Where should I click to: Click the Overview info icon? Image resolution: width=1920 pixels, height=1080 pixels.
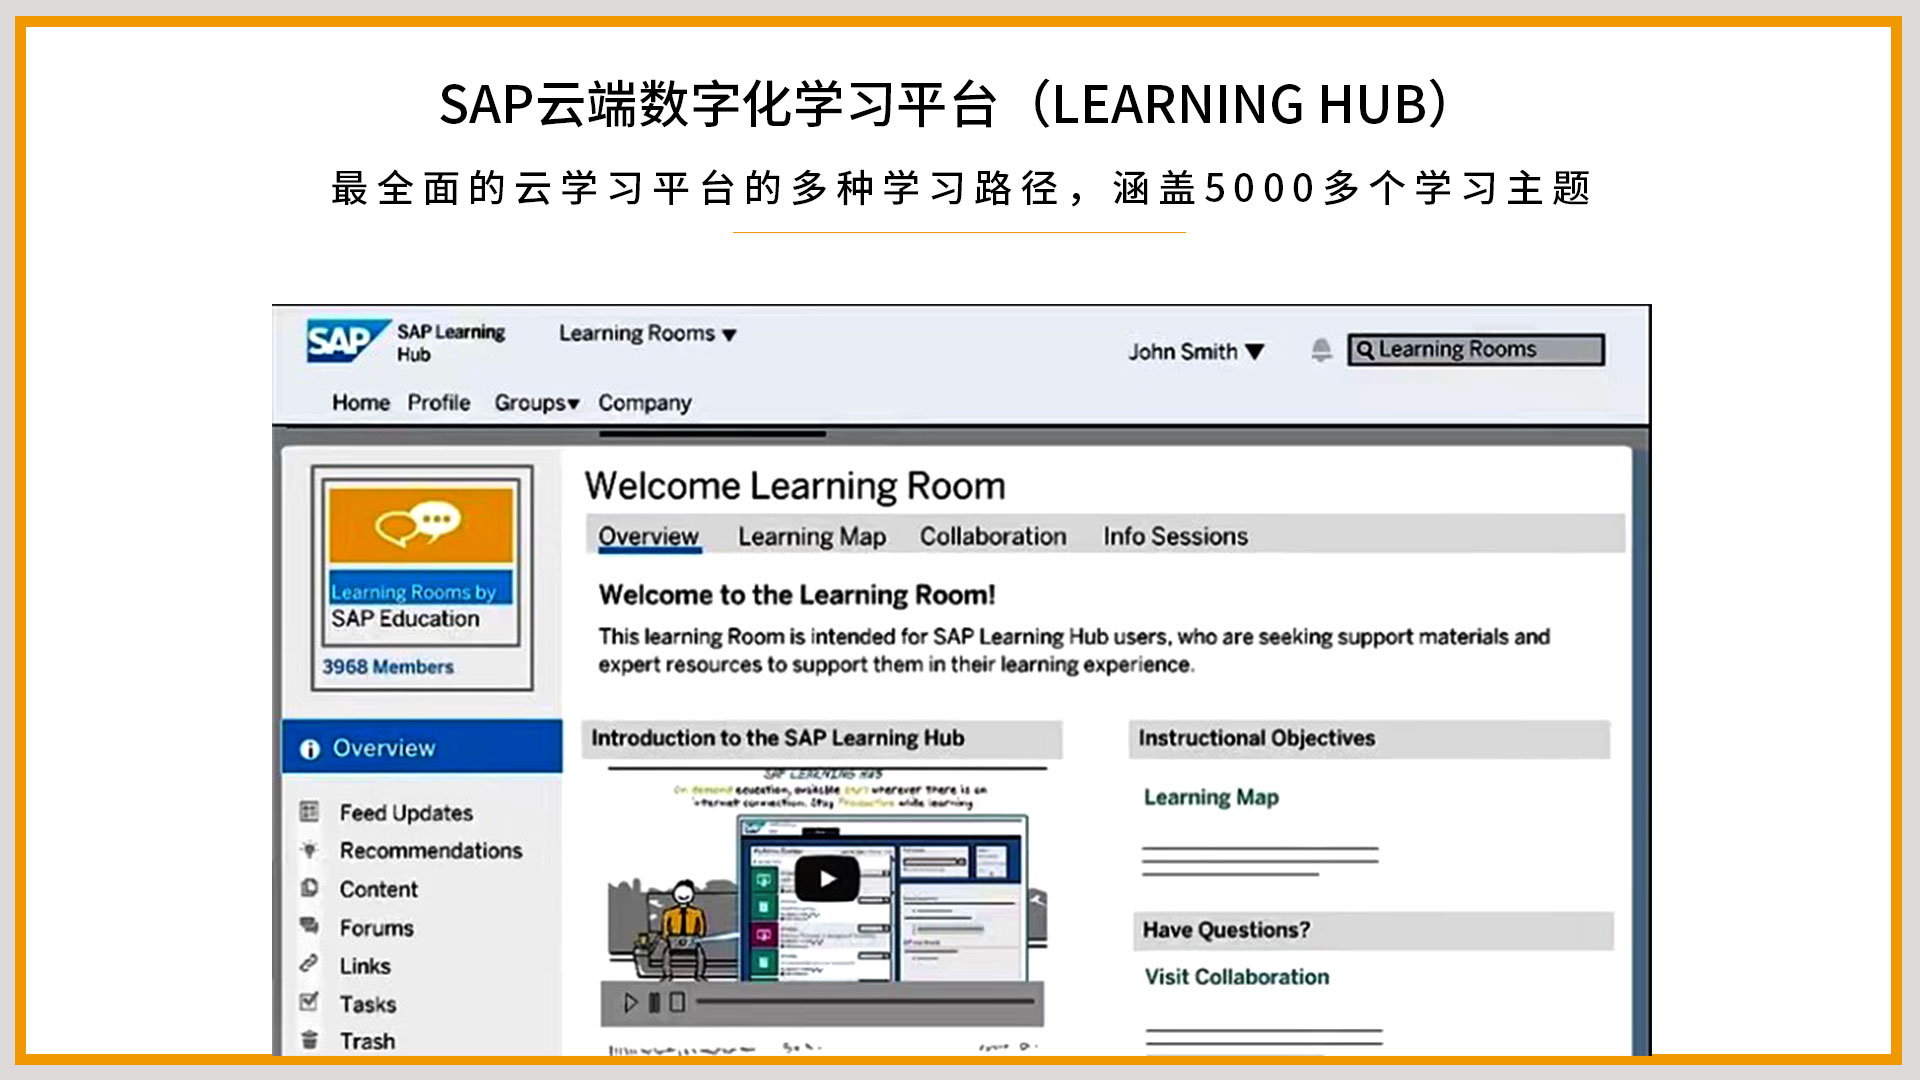pos(309,749)
